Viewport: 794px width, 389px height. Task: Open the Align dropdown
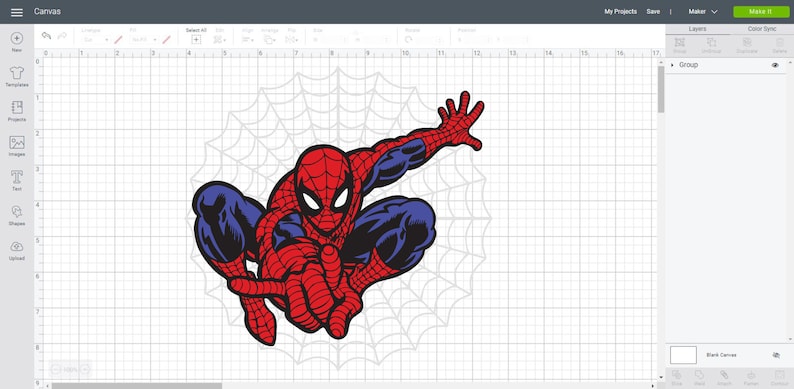(x=248, y=40)
